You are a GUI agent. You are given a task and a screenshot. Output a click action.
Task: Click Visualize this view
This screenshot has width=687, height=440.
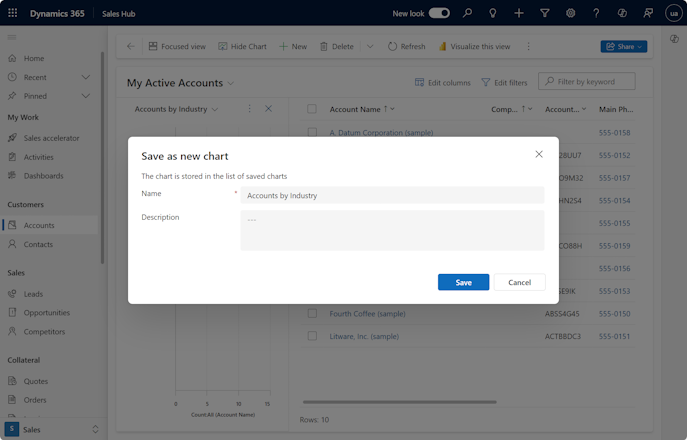click(x=475, y=46)
